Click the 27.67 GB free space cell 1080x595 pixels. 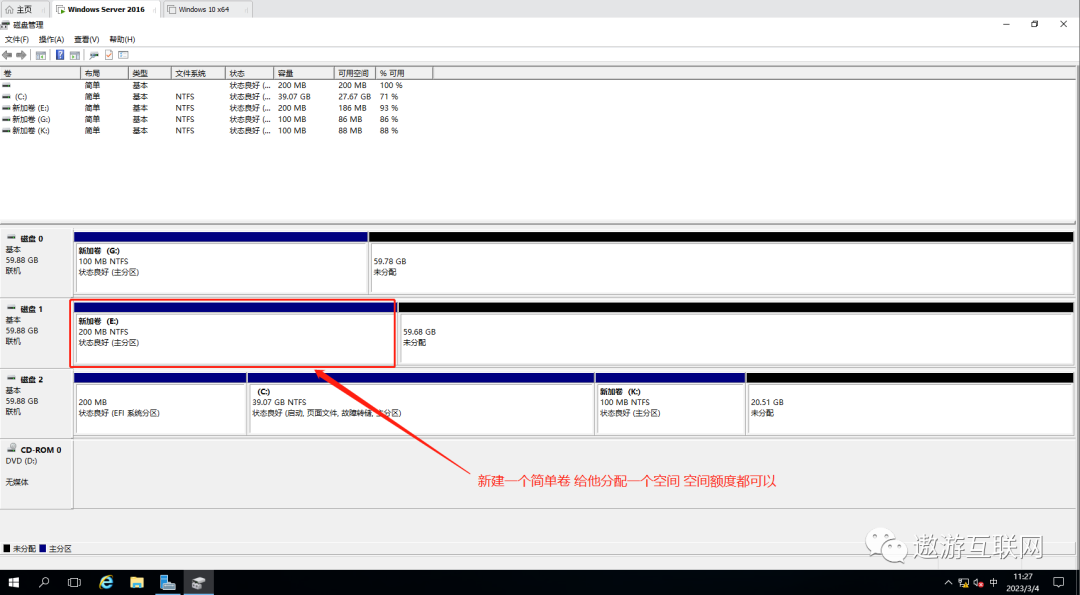tap(355, 97)
